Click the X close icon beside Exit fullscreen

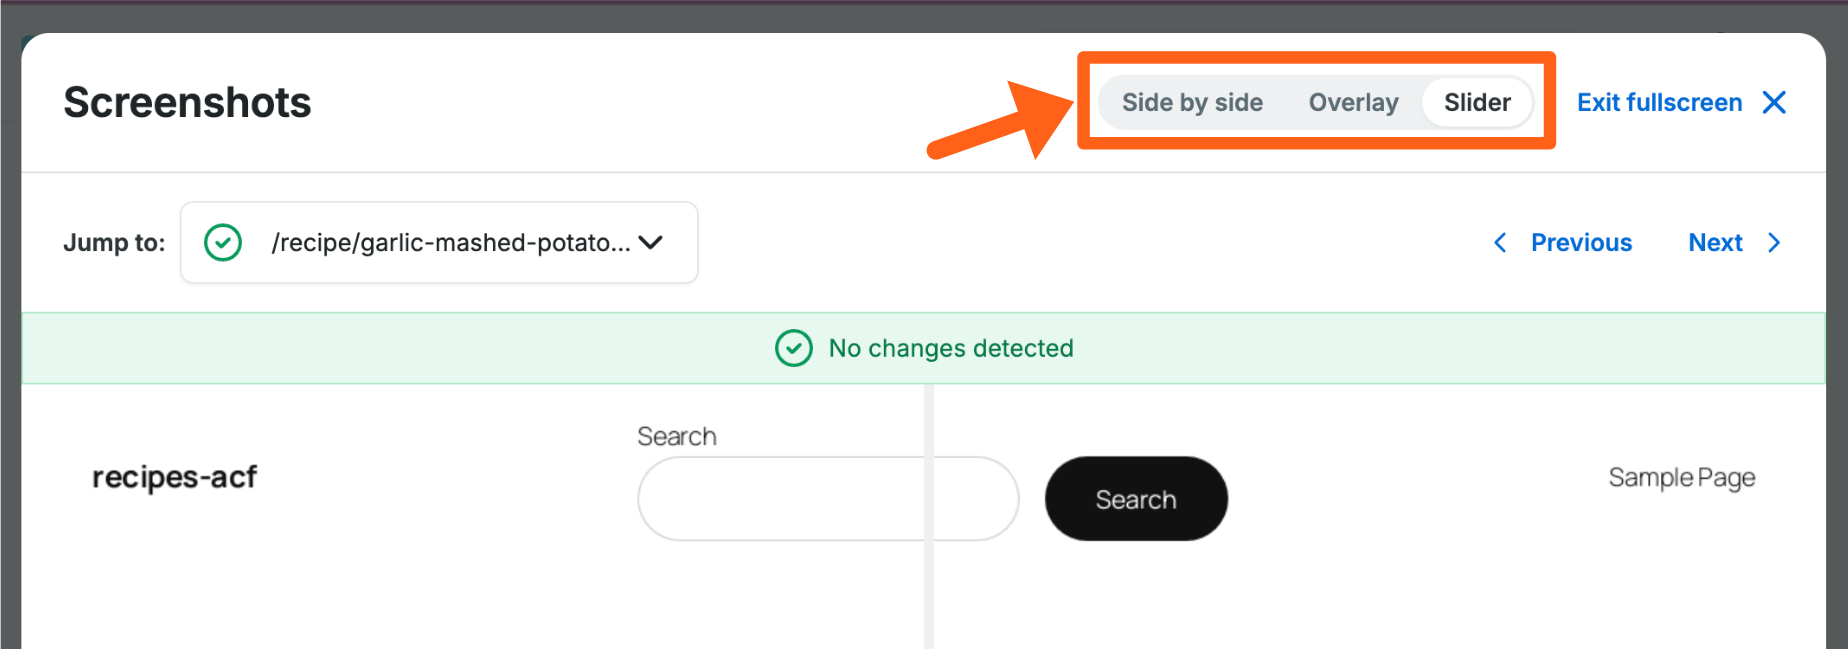(x=1774, y=103)
